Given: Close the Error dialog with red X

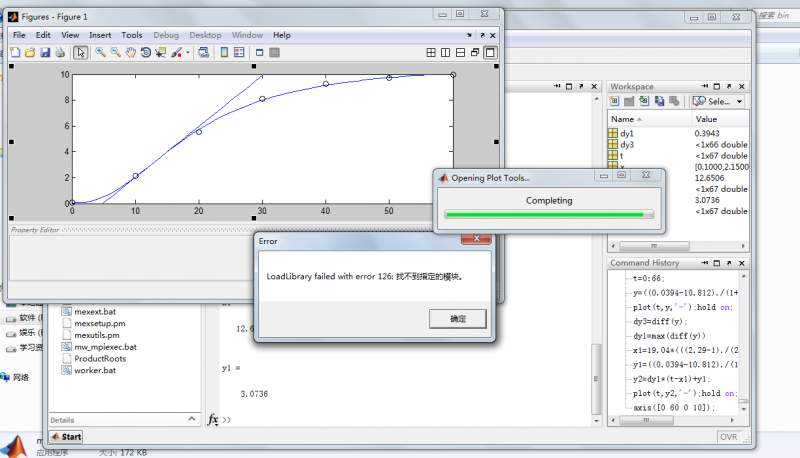Looking at the screenshot, I should (476, 239).
